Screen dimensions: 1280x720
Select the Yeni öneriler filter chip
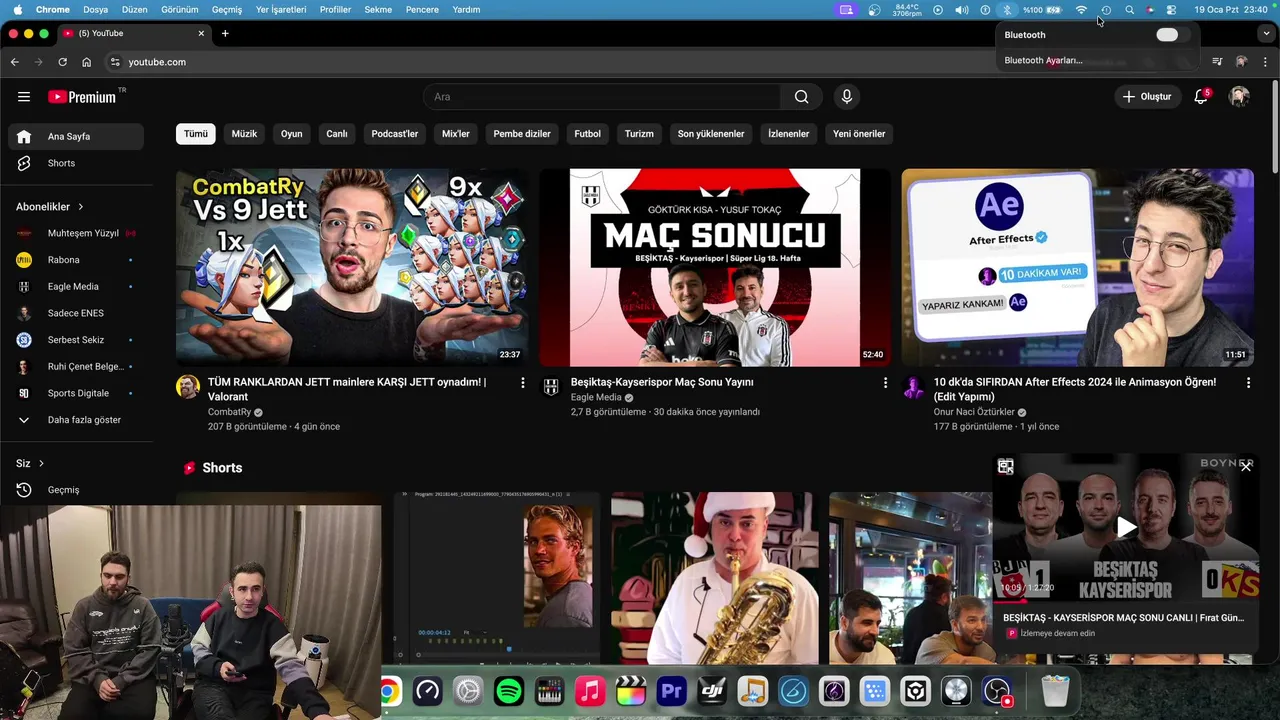(859, 134)
